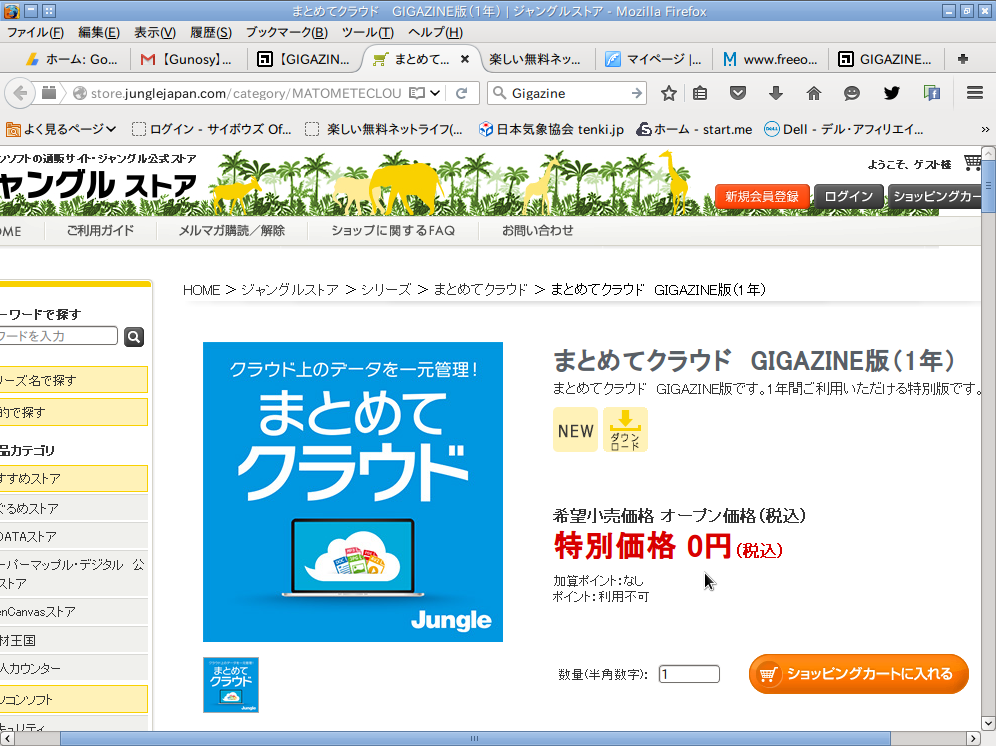Open 表示(V) menu
996x746 pixels.
(x=154, y=32)
